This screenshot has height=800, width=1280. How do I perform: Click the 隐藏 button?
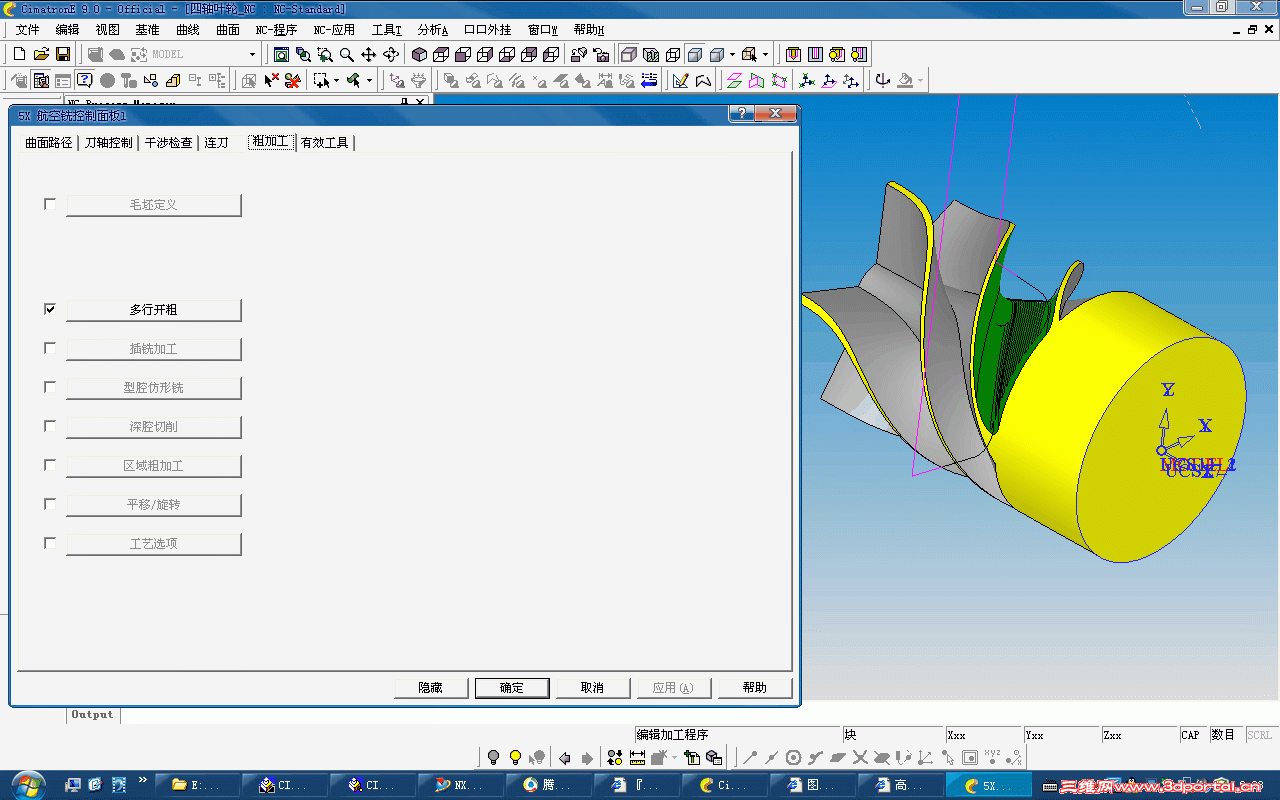430,688
